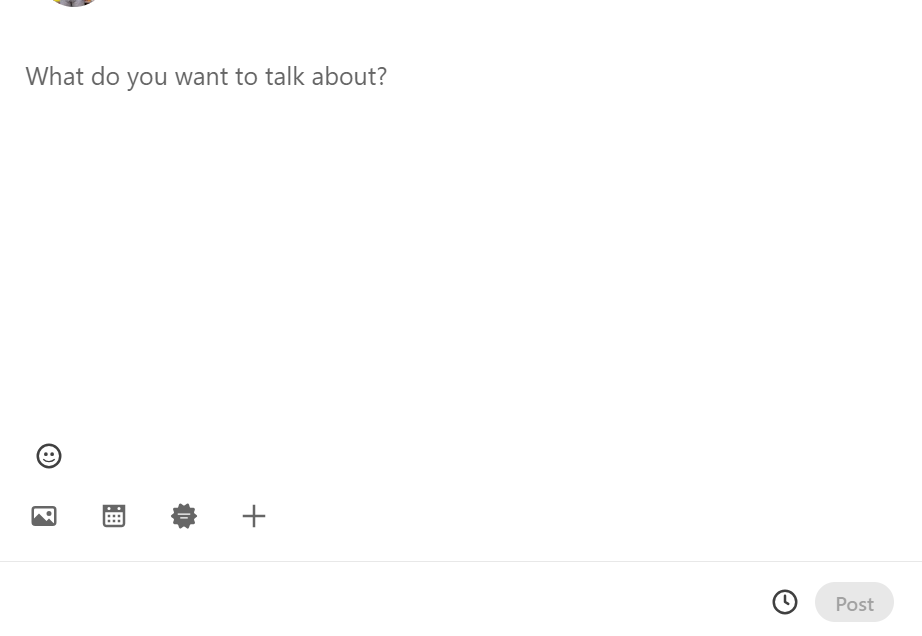Create an event using calendar icon
922x636 pixels.
[x=114, y=516]
